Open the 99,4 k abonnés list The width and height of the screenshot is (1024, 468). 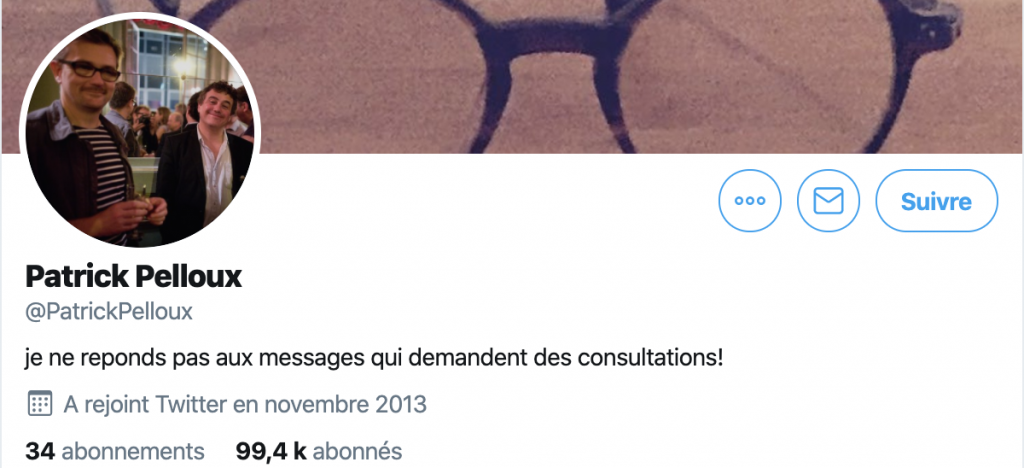tap(319, 451)
